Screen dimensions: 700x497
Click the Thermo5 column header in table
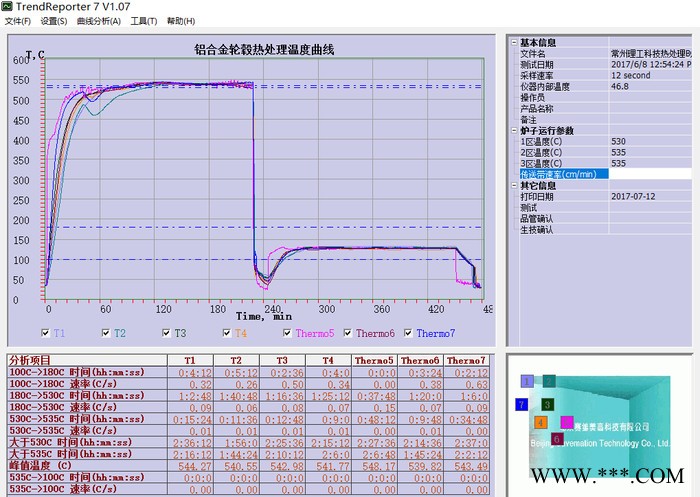click(374, 360)
